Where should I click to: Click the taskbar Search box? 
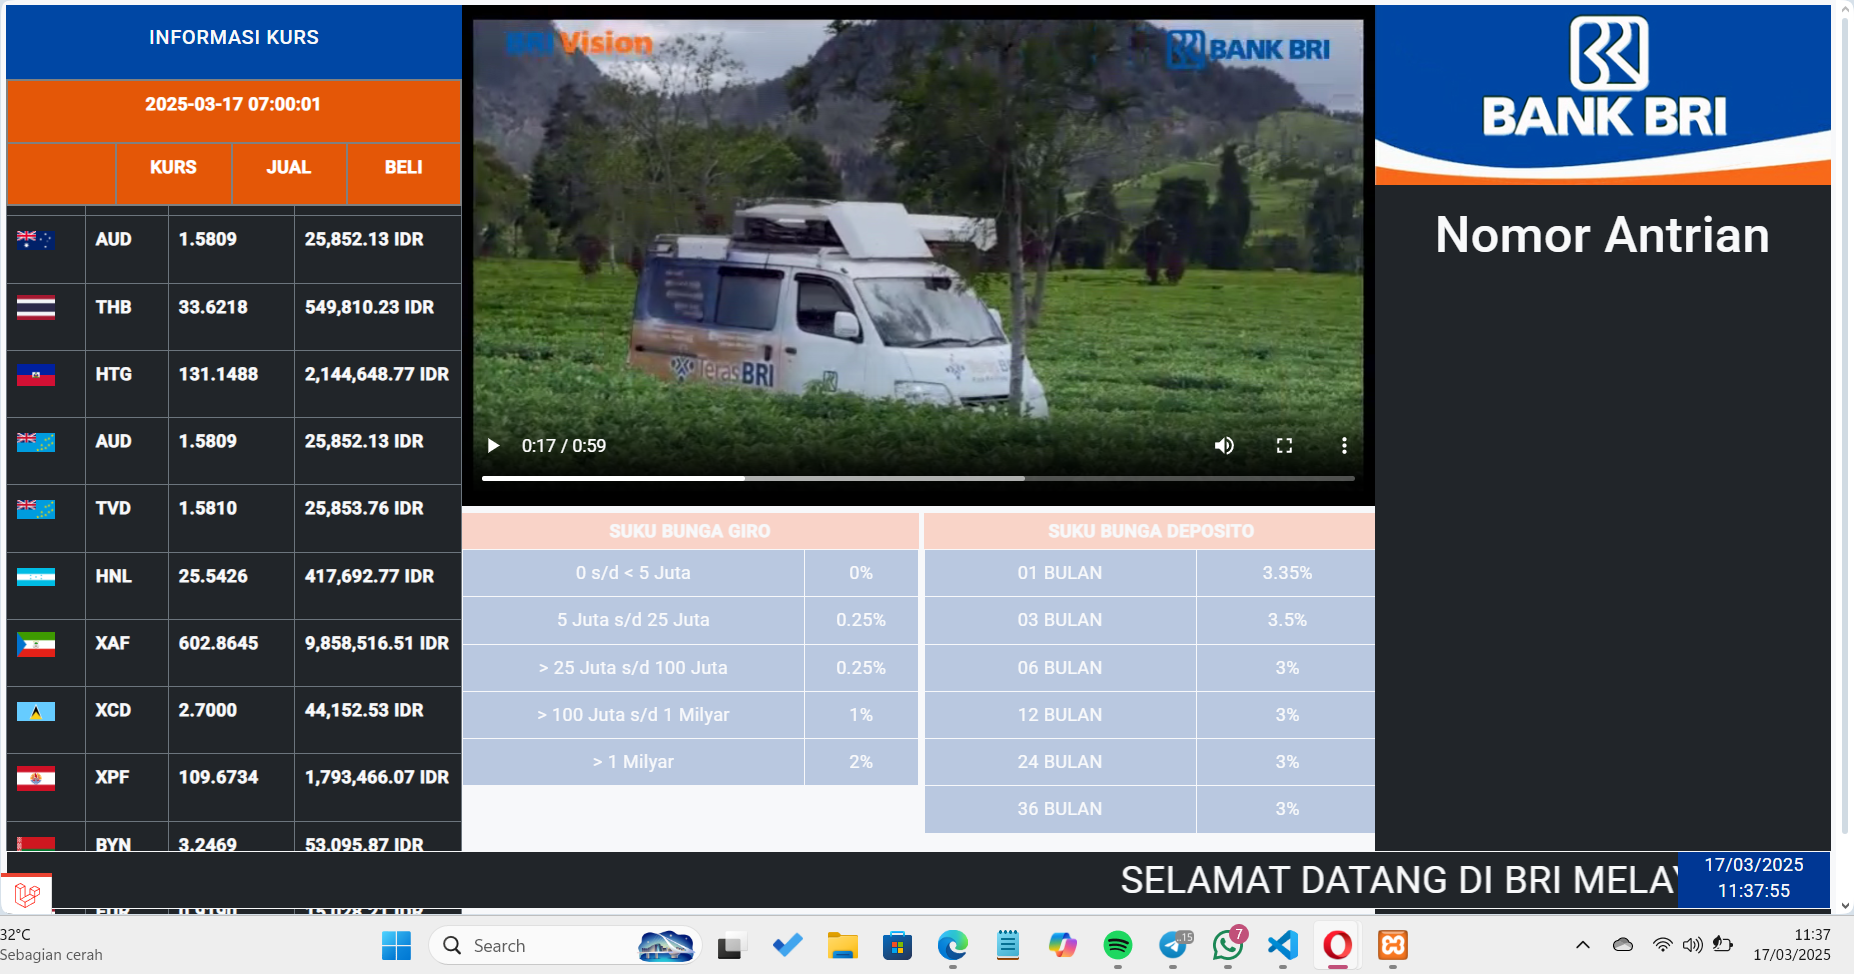click(565, 945)
